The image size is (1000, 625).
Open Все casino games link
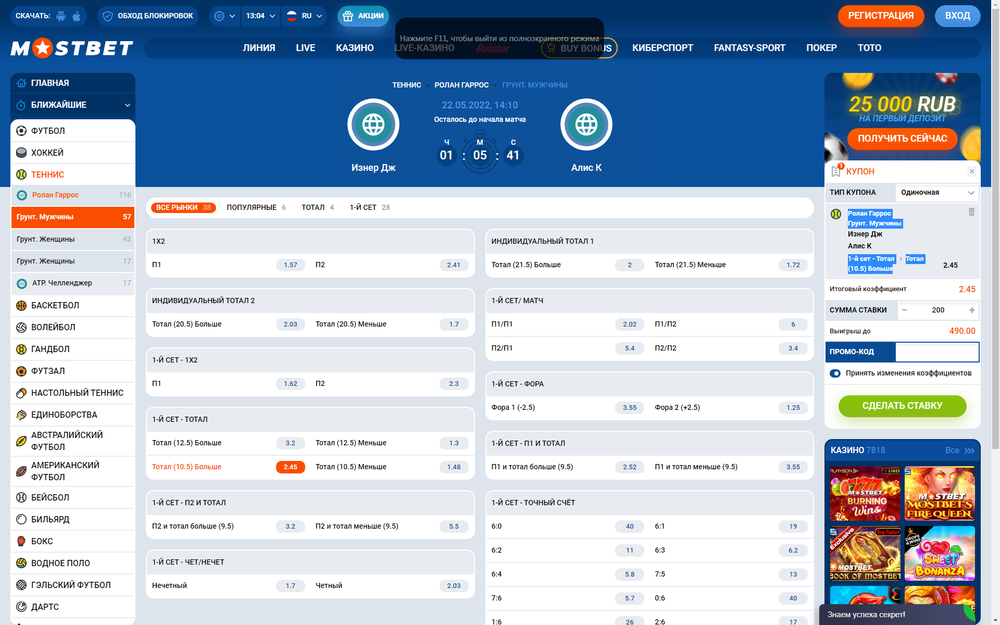coord(959,450)
